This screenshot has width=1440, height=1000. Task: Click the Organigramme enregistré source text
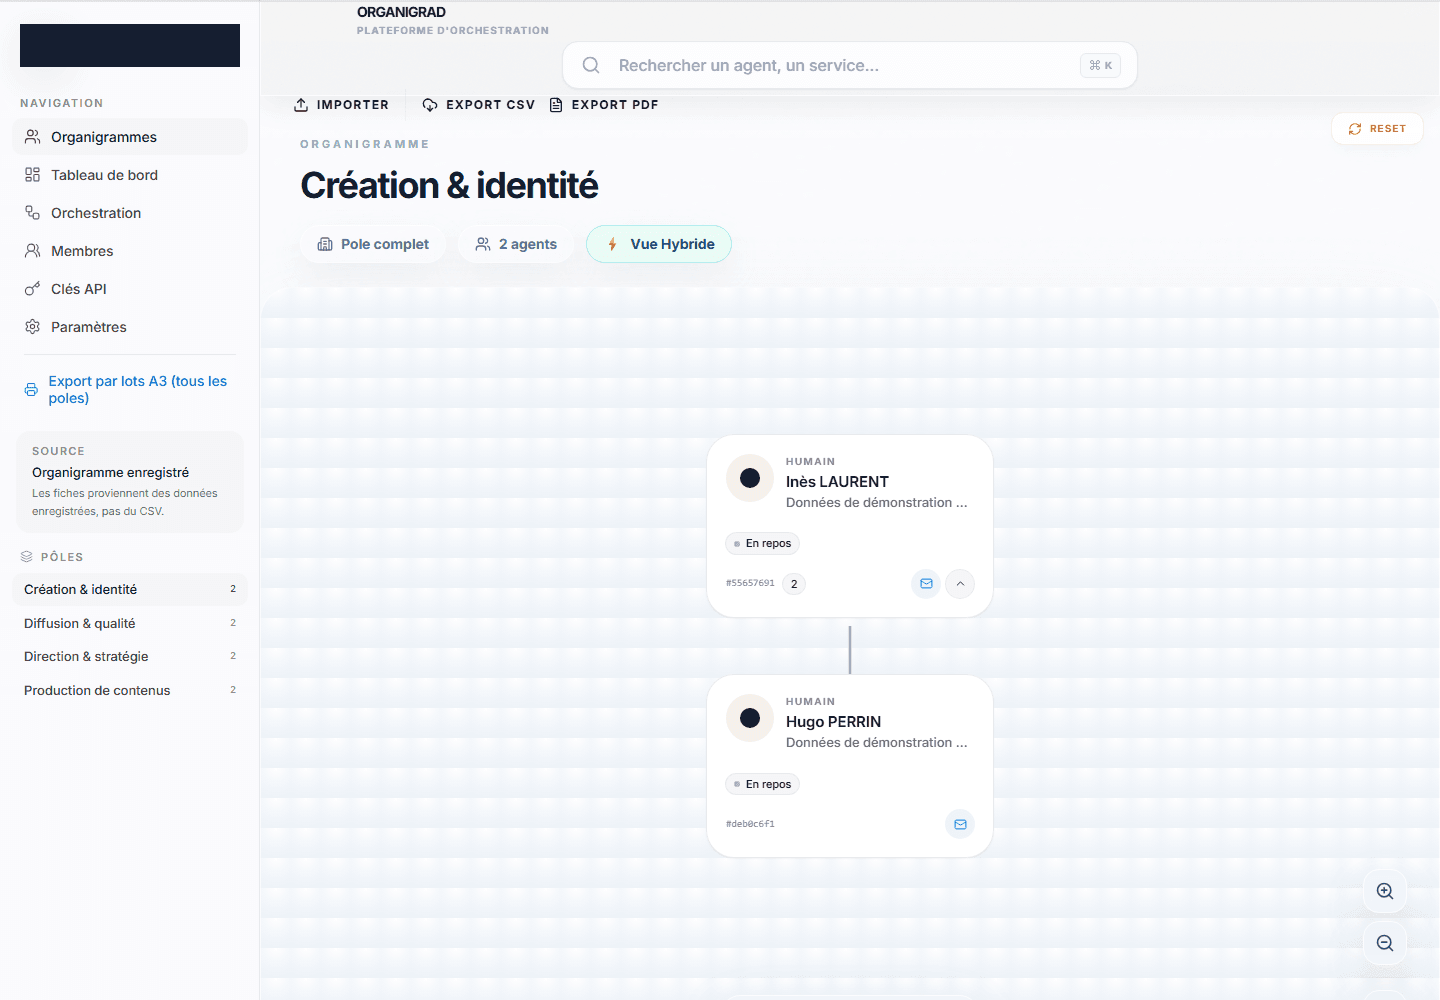pos(110,472)
